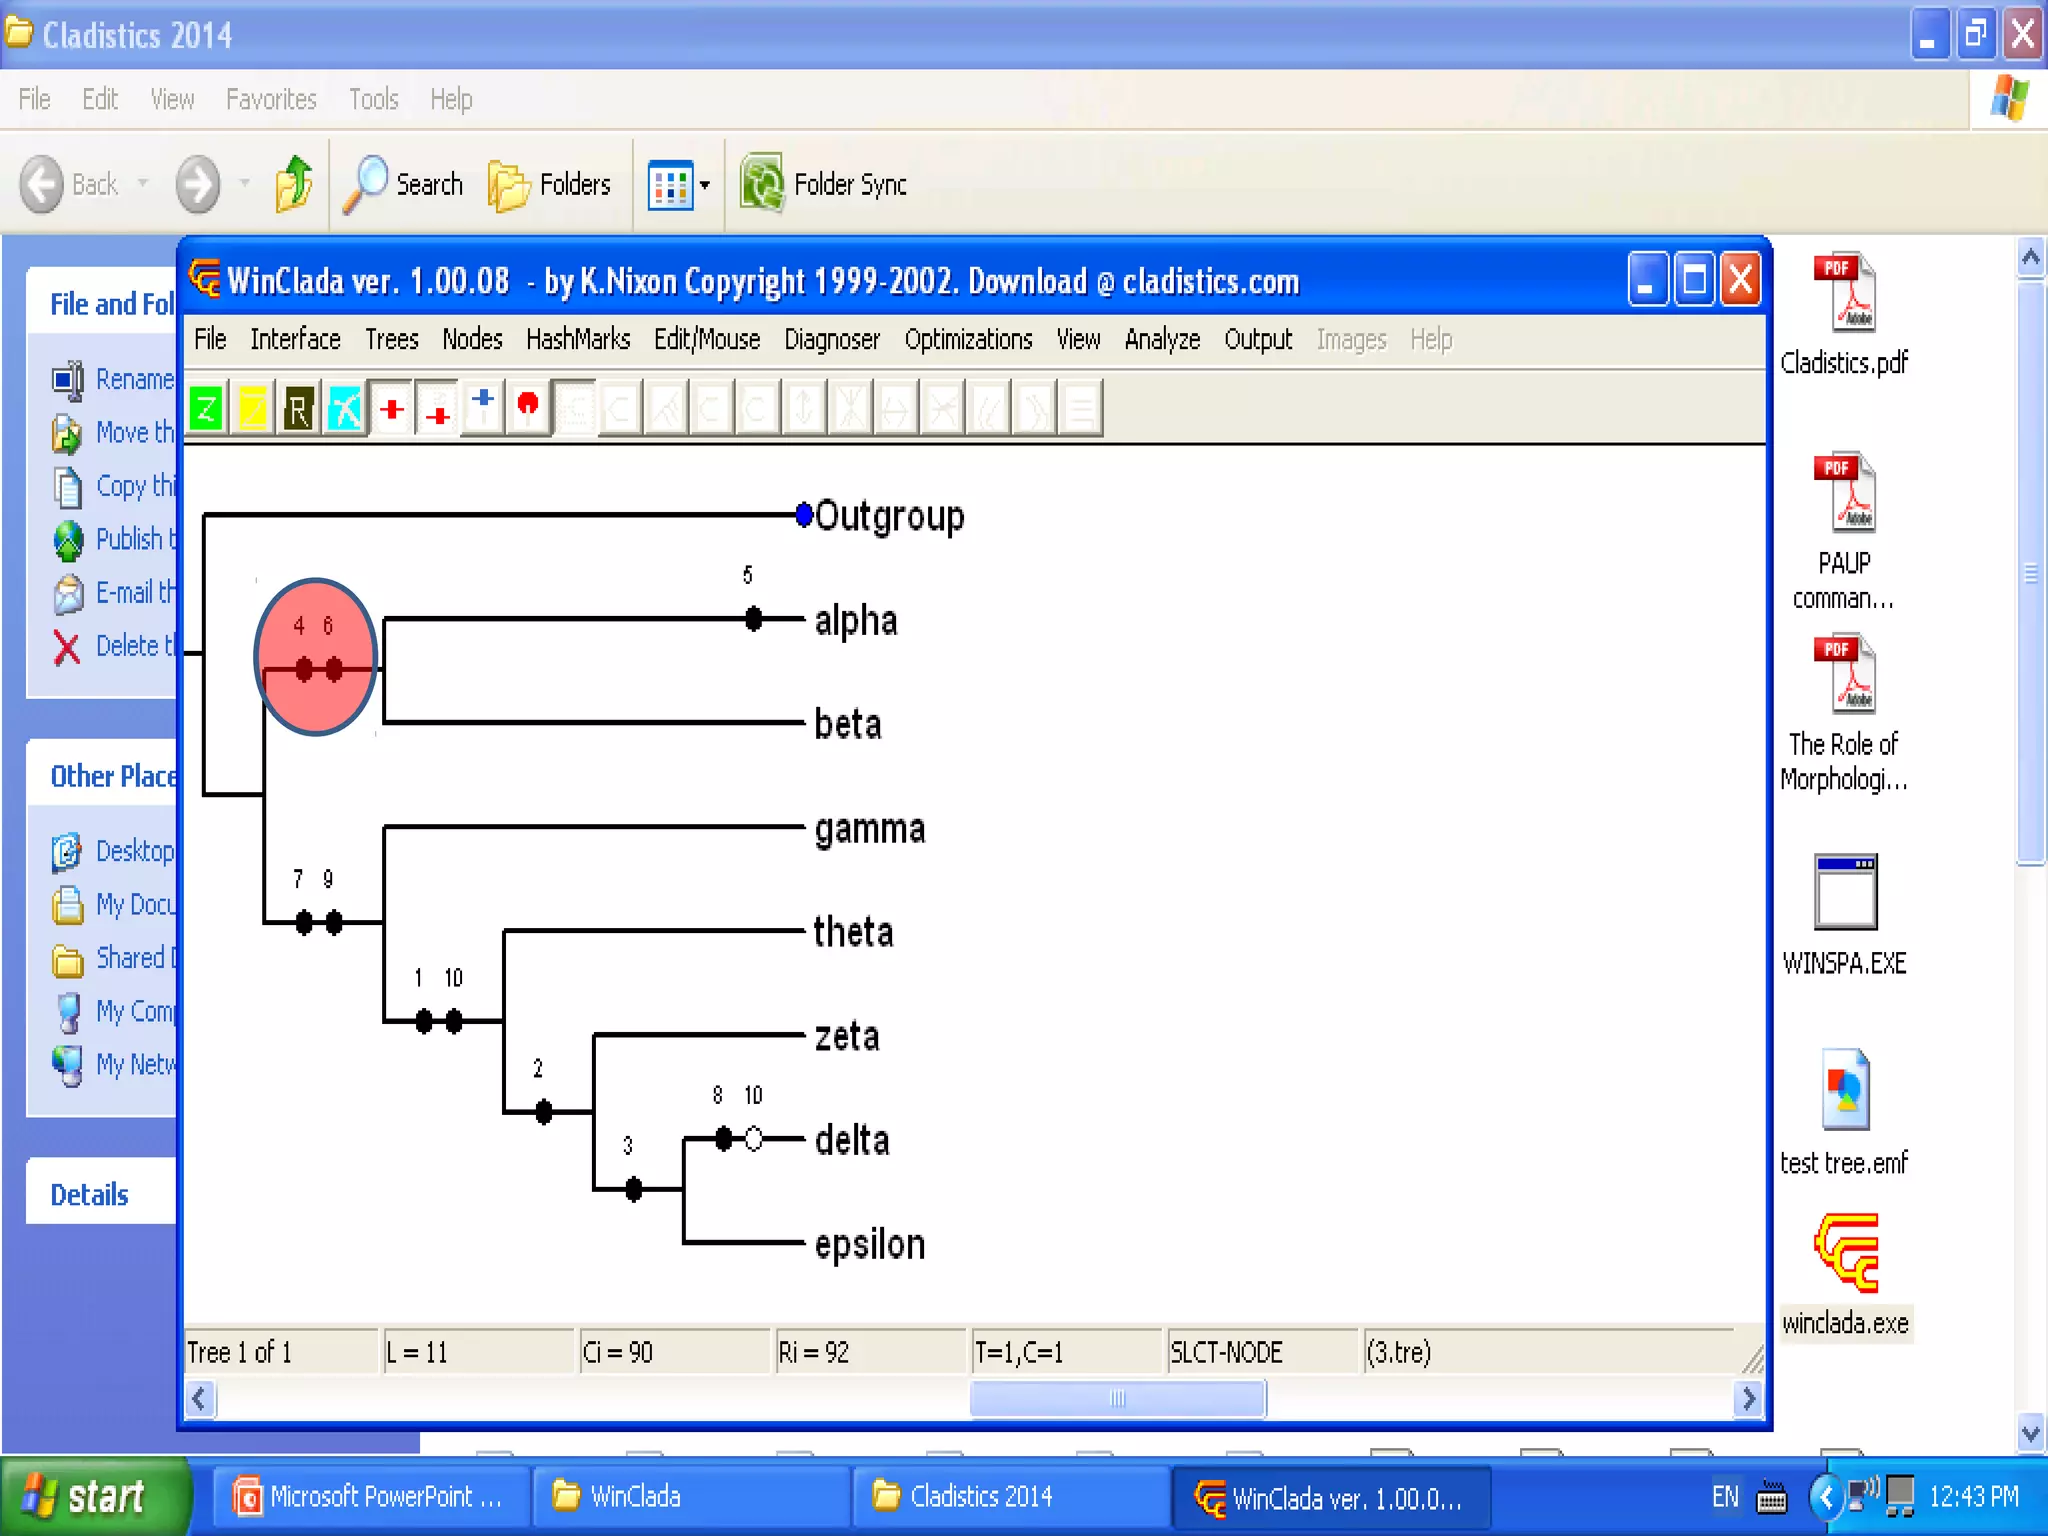This screenshot has width=2048, height=1536.
Task: Toggle the pressed double red plus button
Action: pyautogui.click(x=437, y=409)
